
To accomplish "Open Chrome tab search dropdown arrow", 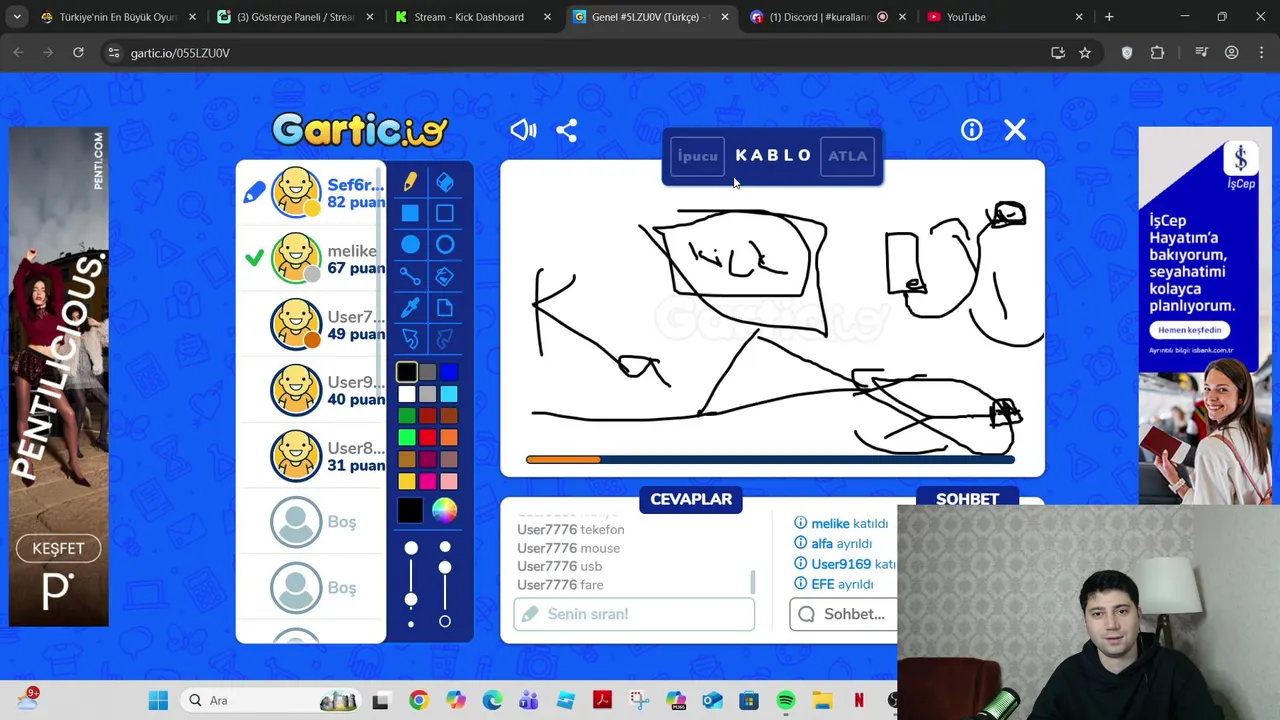I will (x=17, y=17).
